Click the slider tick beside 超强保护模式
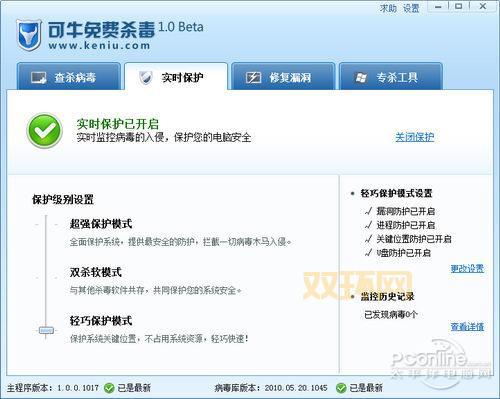The image size is (500, 399). pyautogui.click(x=46, y=224)
